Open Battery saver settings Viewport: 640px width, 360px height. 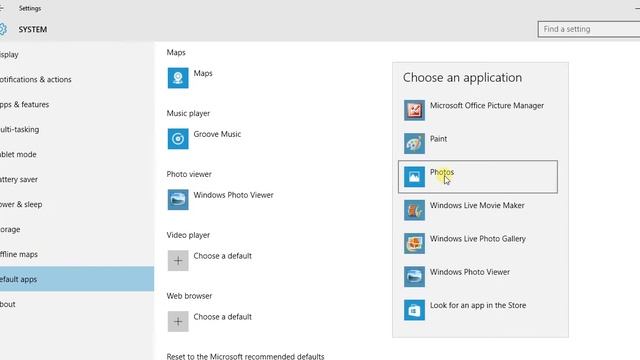pos(77,179)
